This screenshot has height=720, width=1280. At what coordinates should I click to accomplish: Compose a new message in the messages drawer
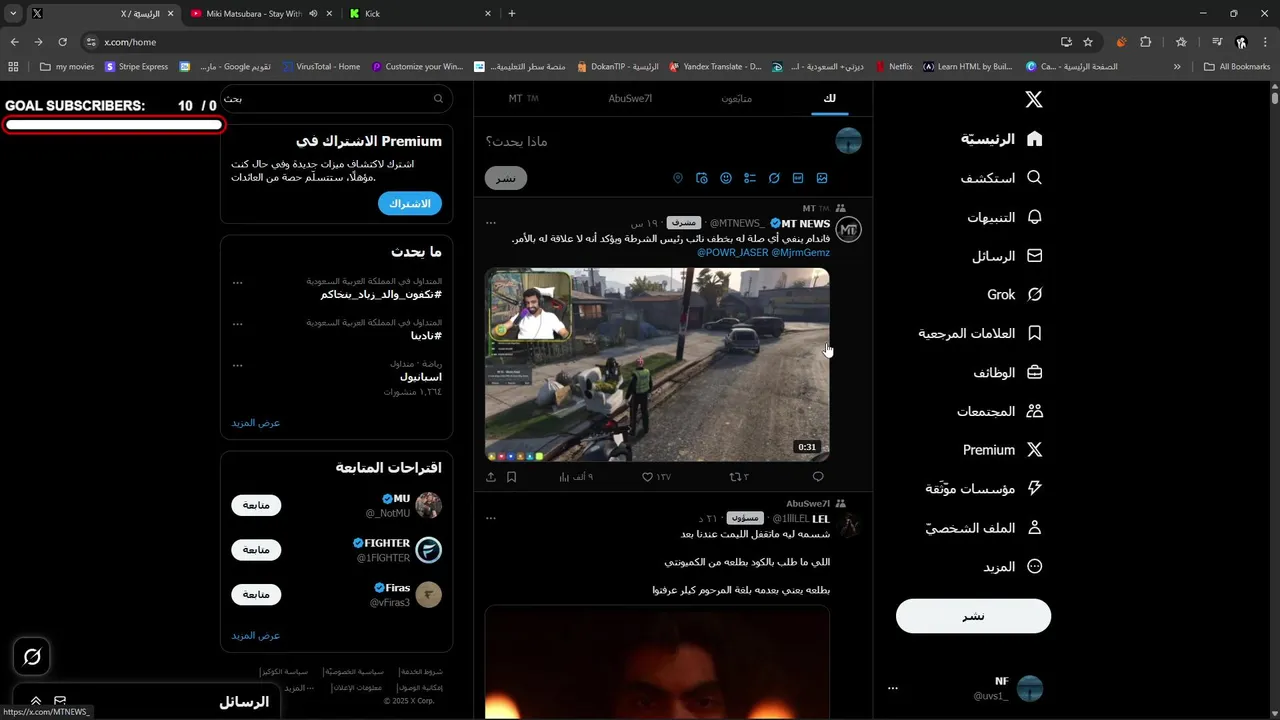point(60,701)
